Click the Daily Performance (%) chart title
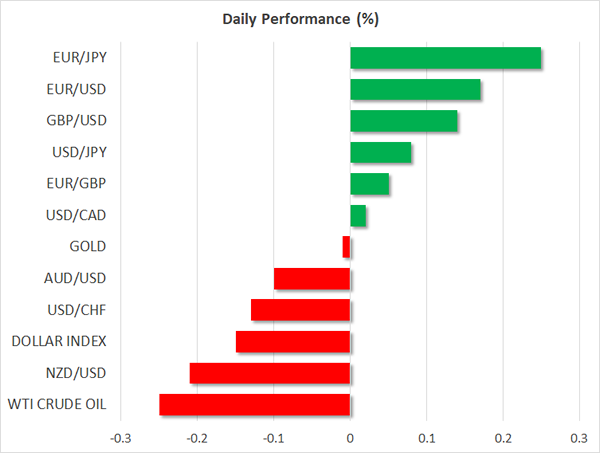The width and height of the screenshot is (600, 453). click(300, 19)
